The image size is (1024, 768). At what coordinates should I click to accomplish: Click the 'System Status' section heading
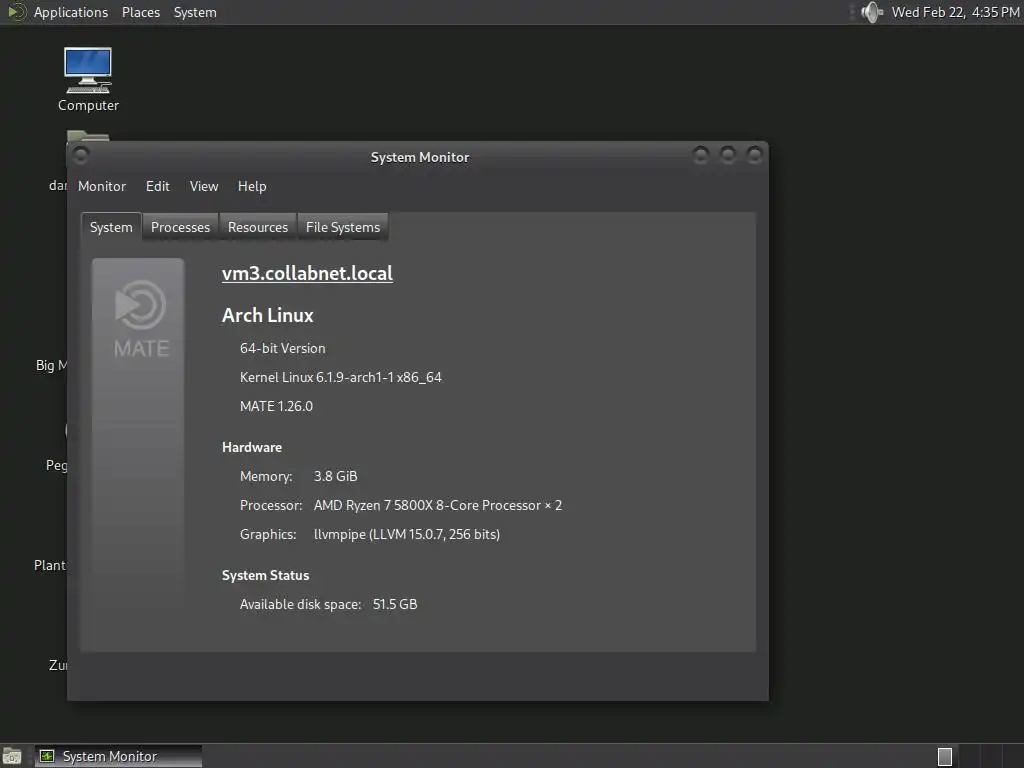click(266, 575)
